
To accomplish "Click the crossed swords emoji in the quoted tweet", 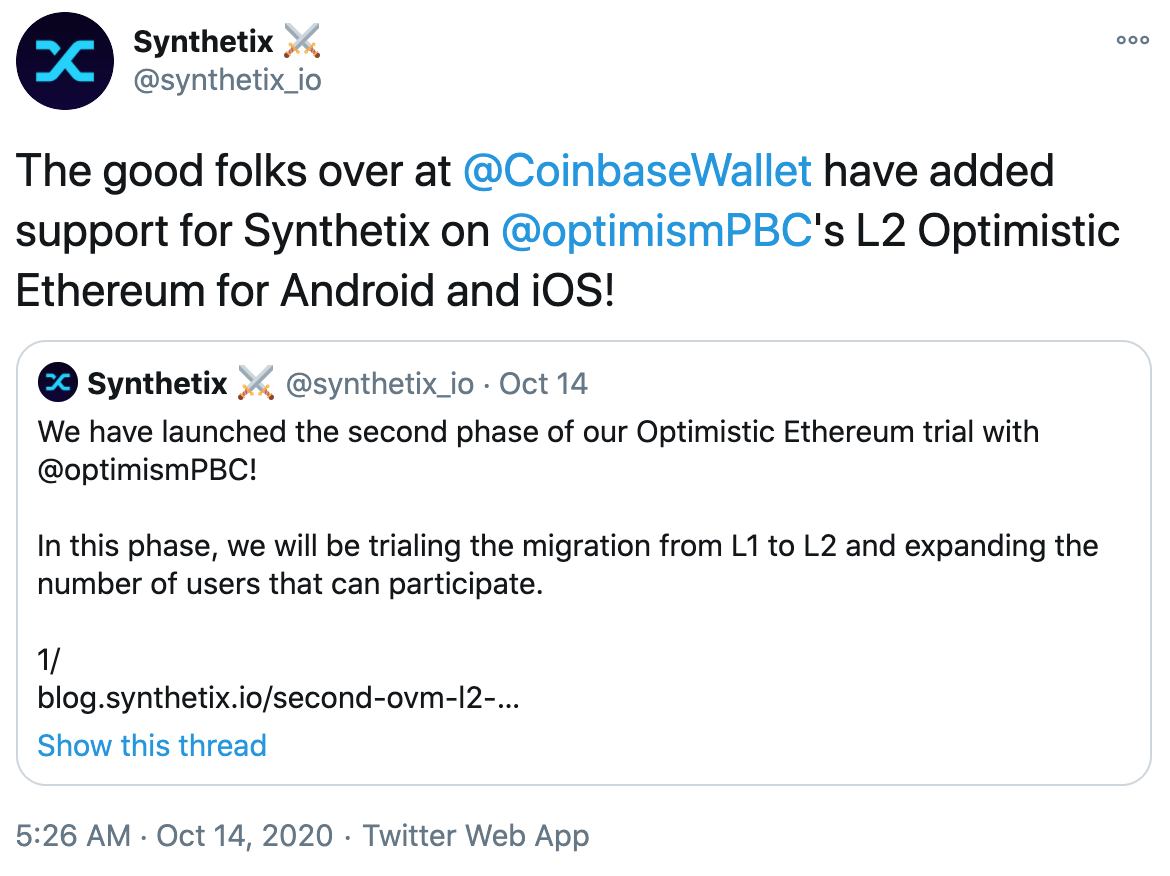I will point(256,383).
